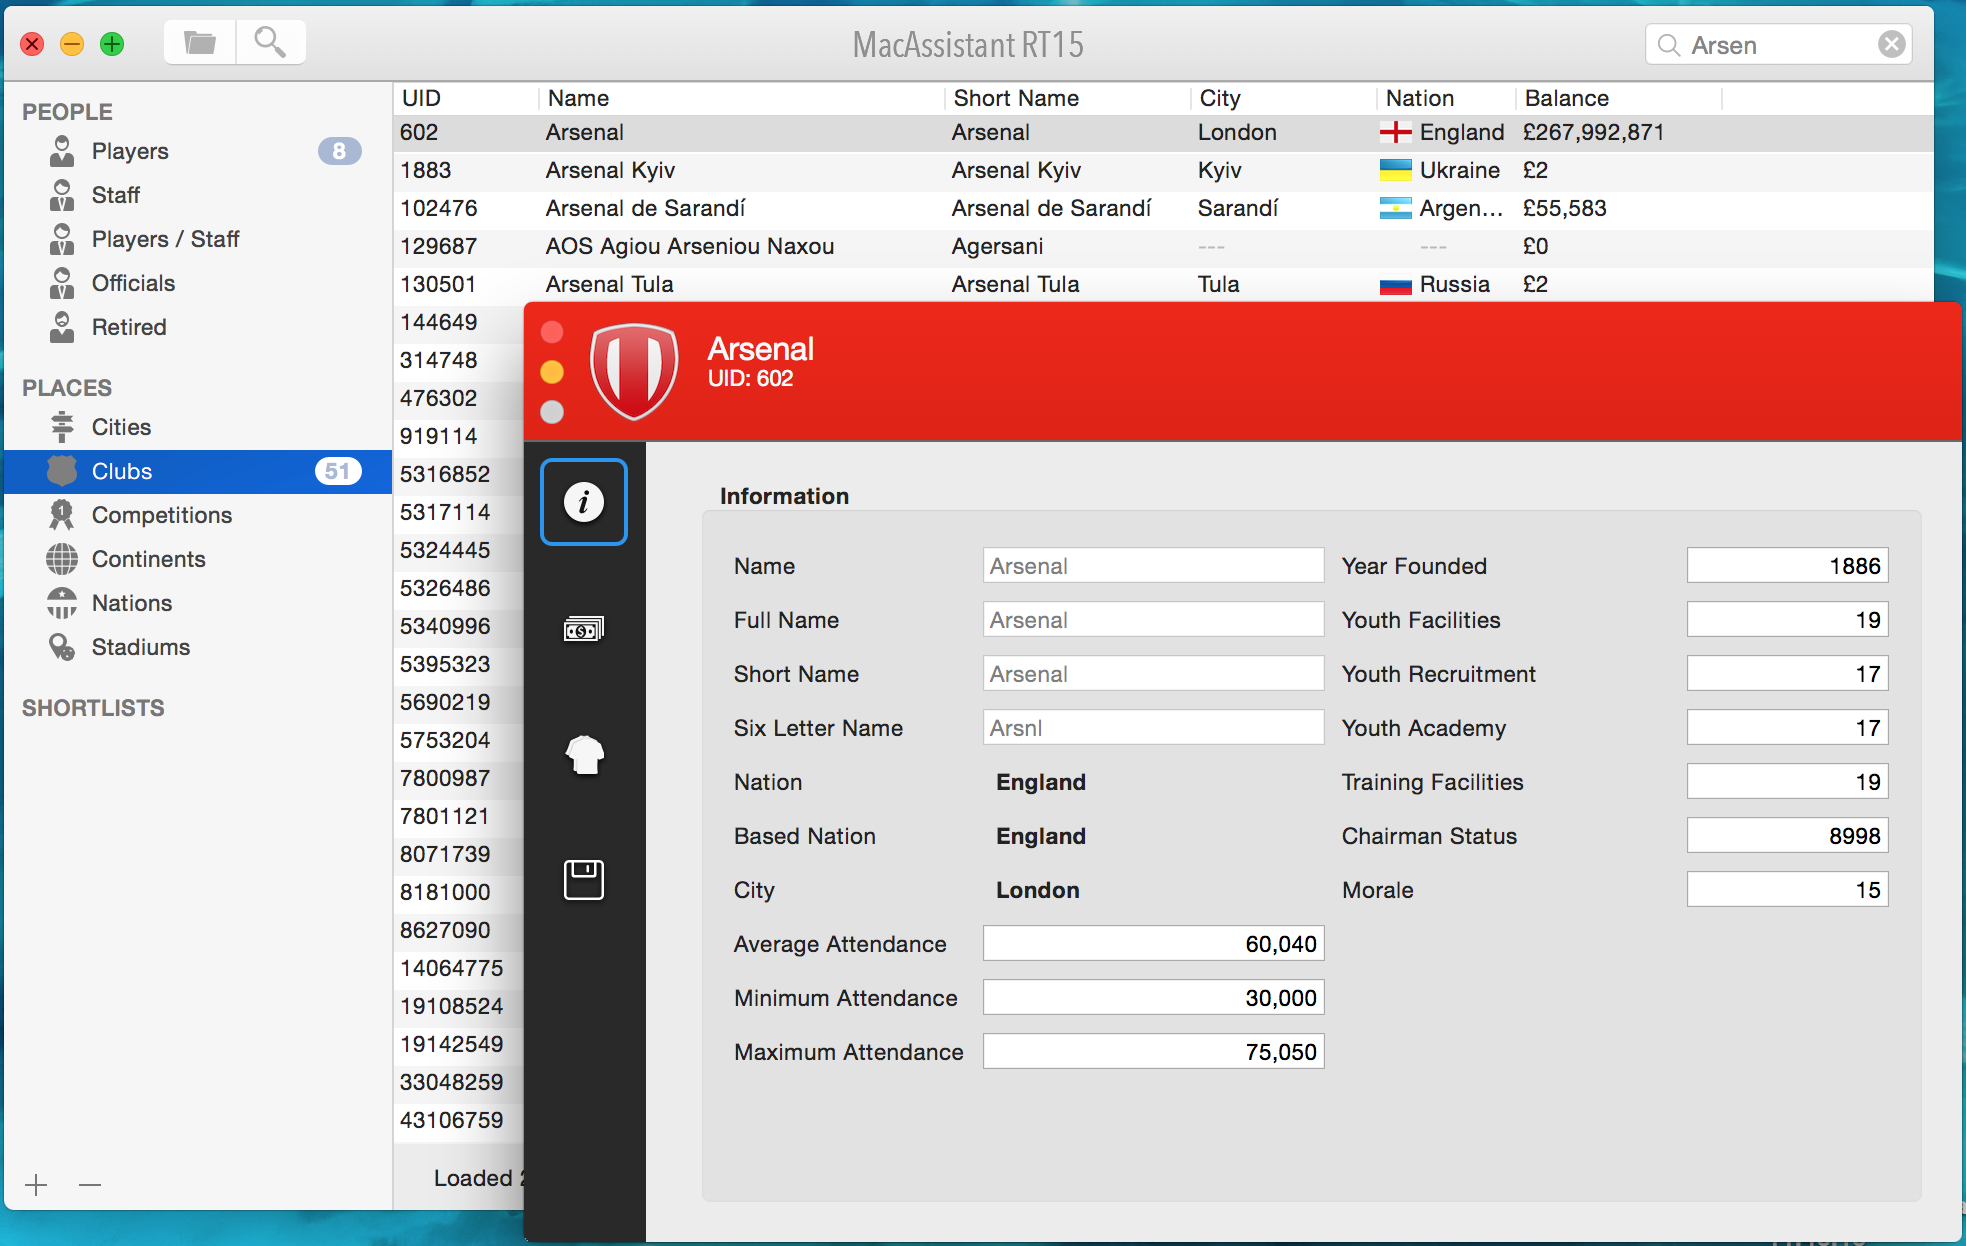Open Officials in the sidebar
The width and height of the screenshot is (1966, 1246).
click(x=200, y=283)
